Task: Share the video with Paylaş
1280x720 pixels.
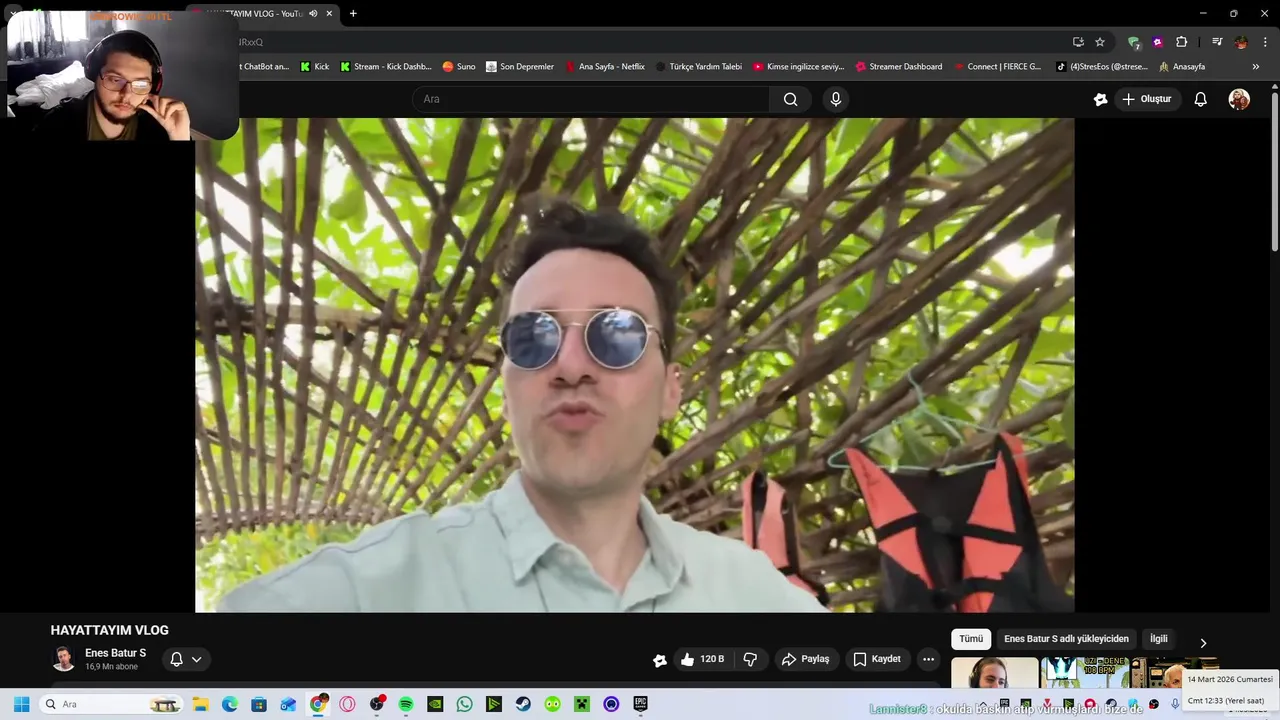Action: (806, 659)
